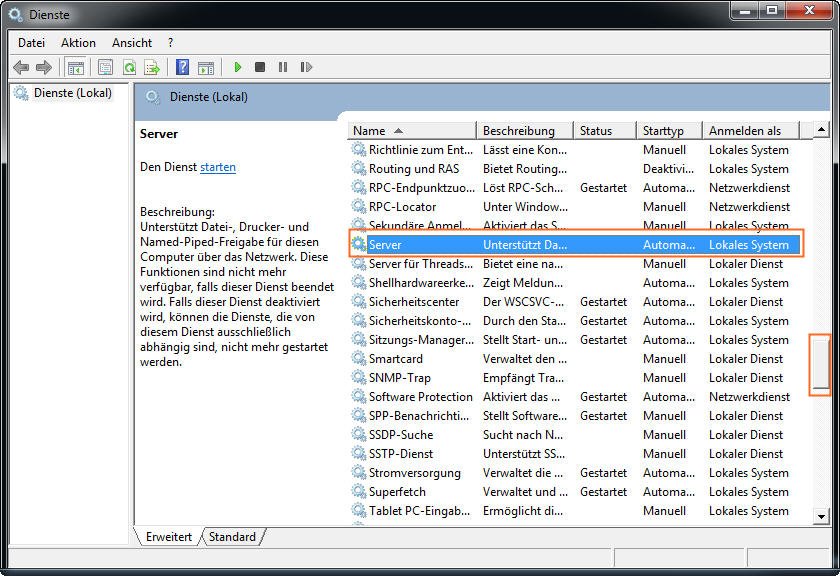Restart the service via the restart icon
Screen dimensions: 840x576
click(x=307, y=67)
